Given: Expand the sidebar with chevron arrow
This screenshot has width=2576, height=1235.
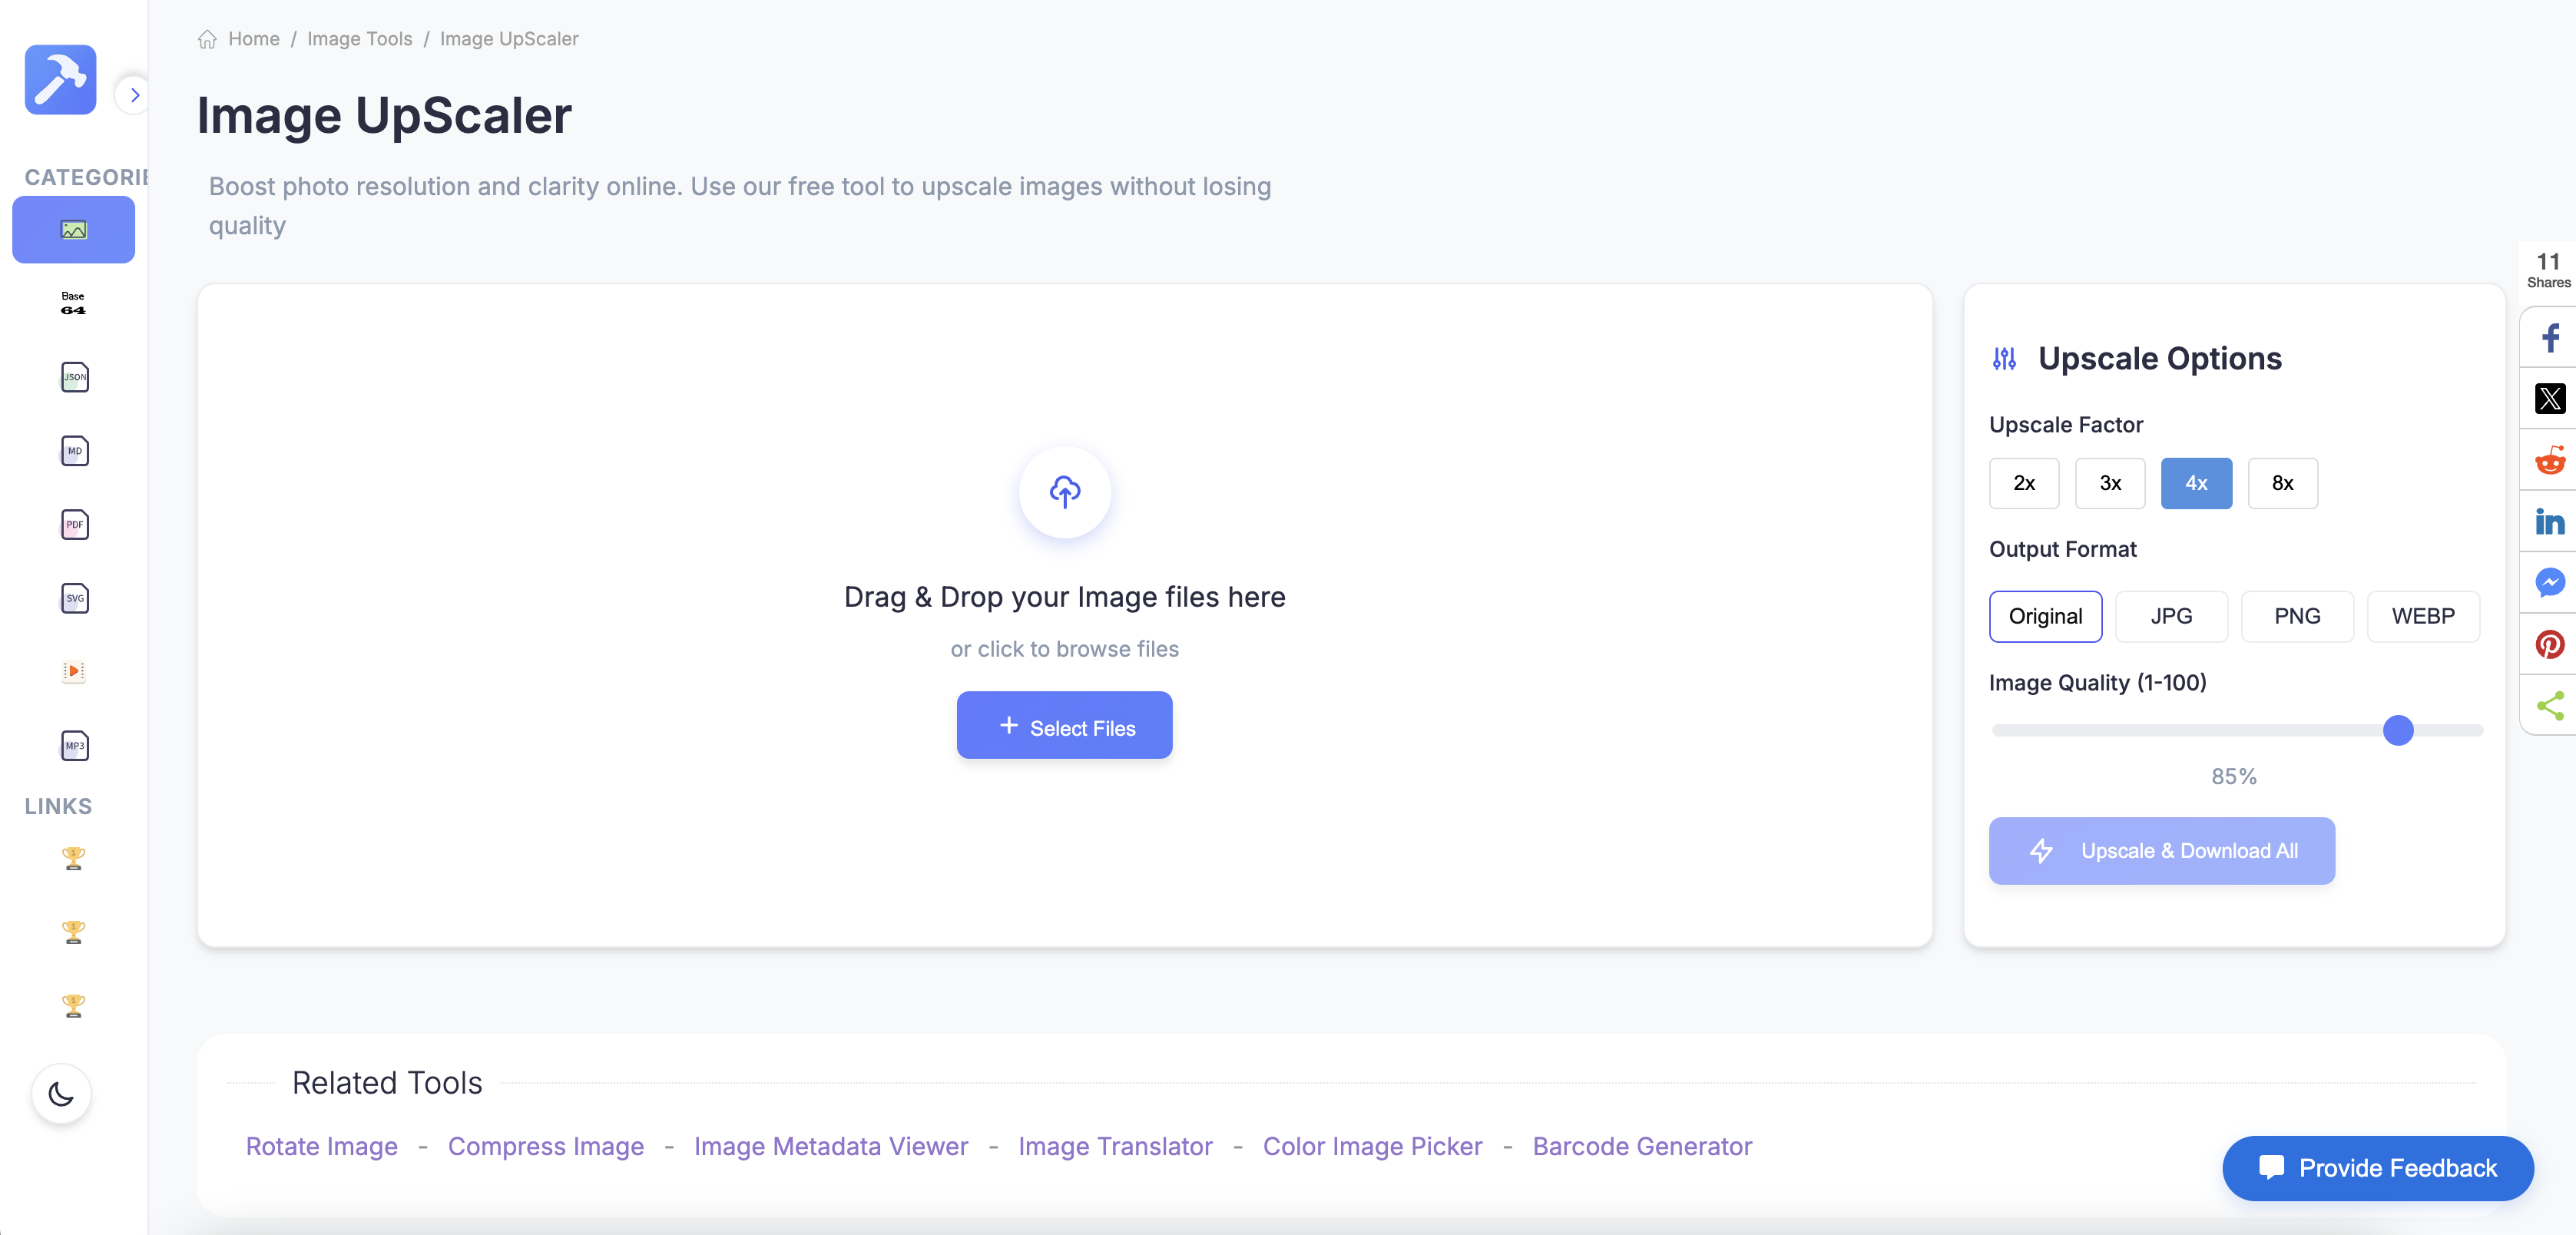Looking at the screenshot, I should (134, 95).
